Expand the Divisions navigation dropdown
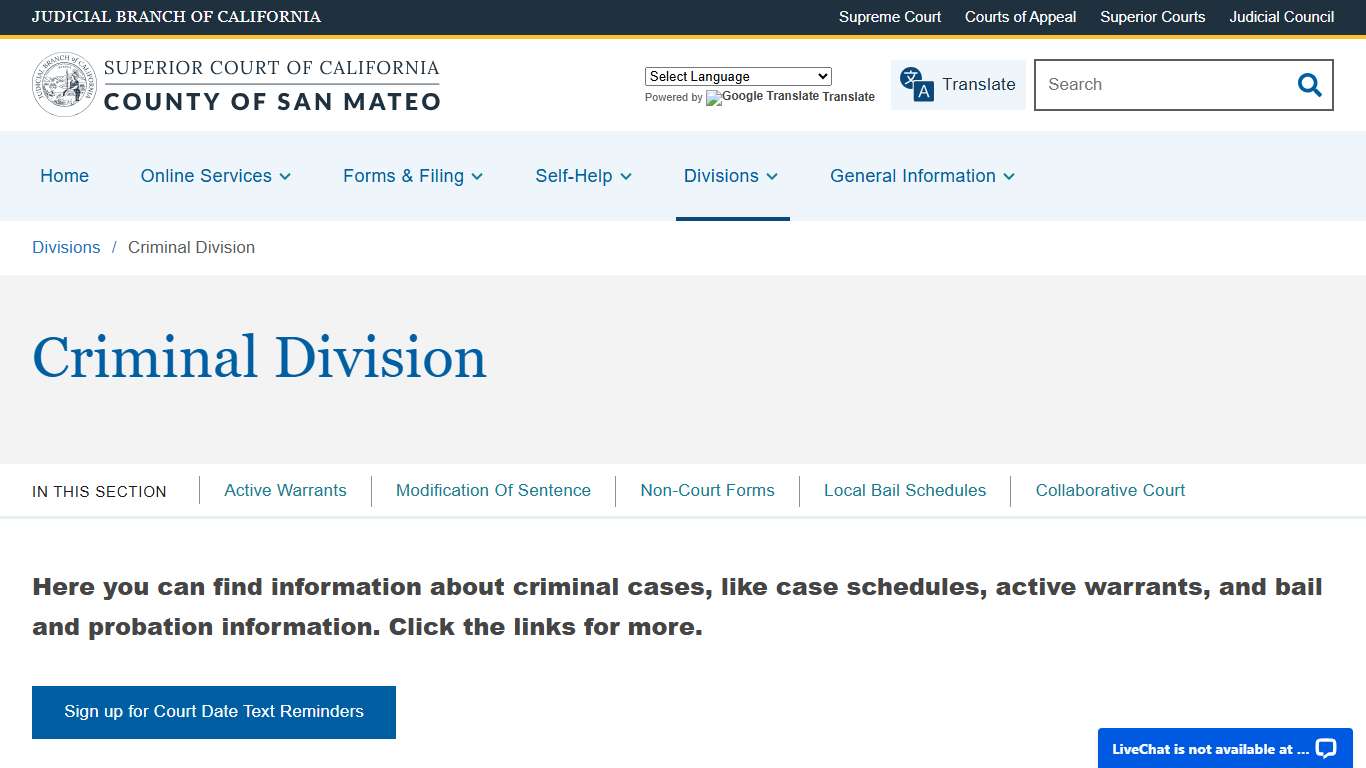This screenshot has width=1366, height=768. tap(731, 176)
